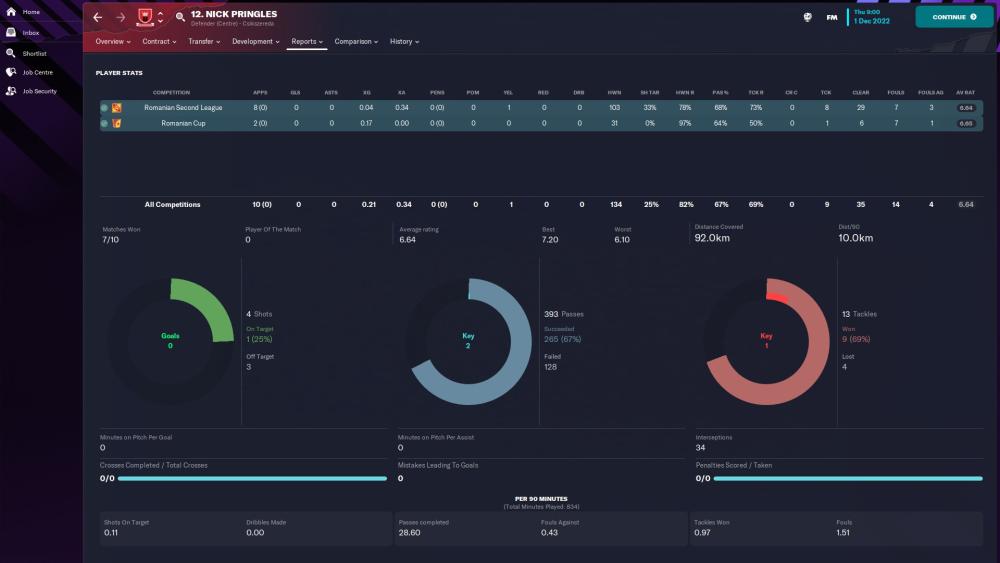Open the Inbox from the sidebar
Screen dimensions: 1000x563
[x=11, y=32]
